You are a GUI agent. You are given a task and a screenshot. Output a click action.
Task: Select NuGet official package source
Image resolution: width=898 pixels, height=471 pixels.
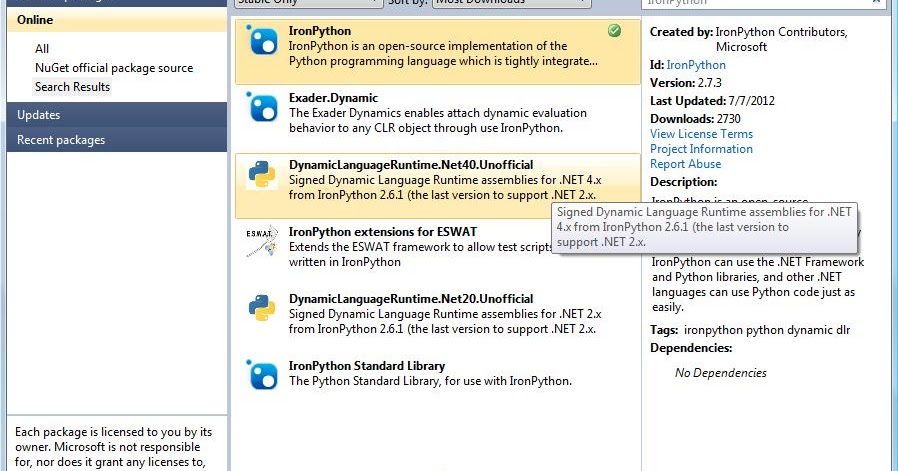pos(114,68)
